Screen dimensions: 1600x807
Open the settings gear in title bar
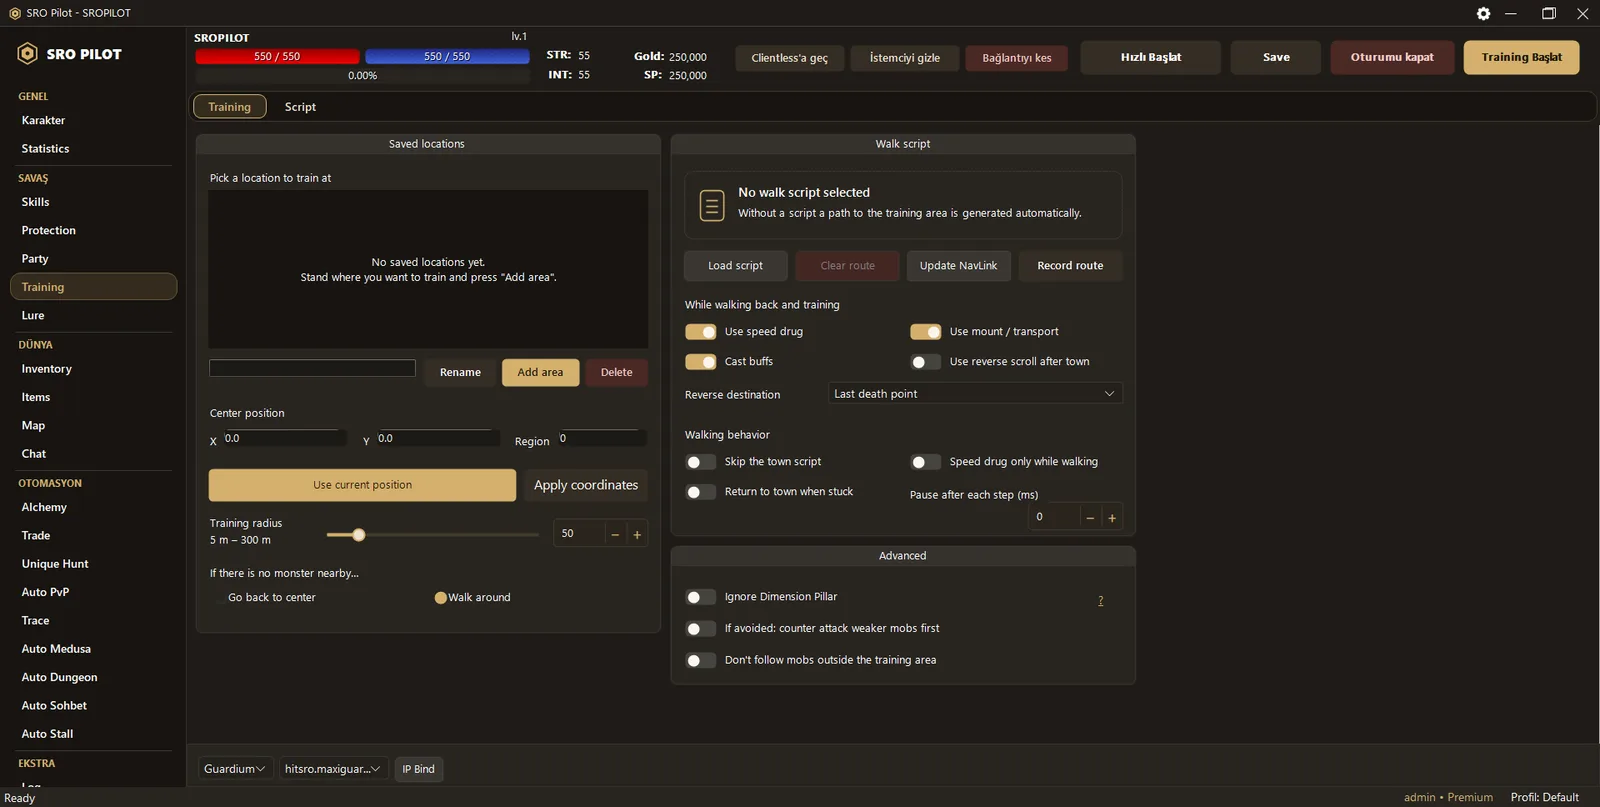point(1483,14)
